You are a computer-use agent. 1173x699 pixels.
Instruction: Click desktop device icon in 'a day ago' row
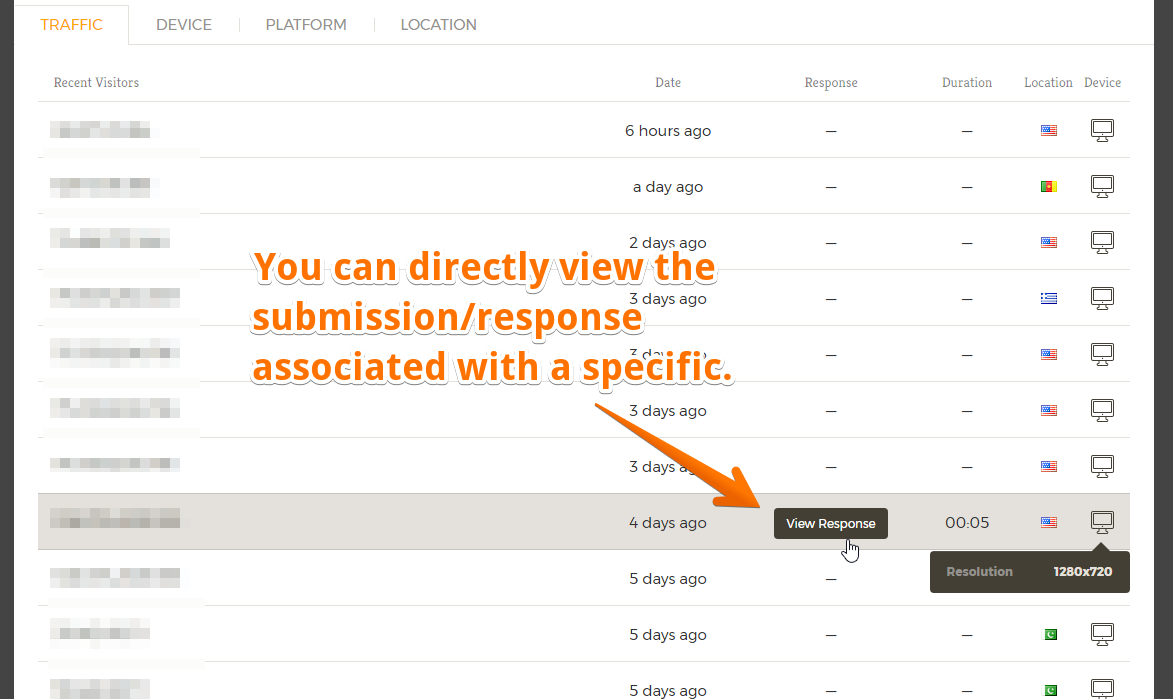[x=1102, y=186]
